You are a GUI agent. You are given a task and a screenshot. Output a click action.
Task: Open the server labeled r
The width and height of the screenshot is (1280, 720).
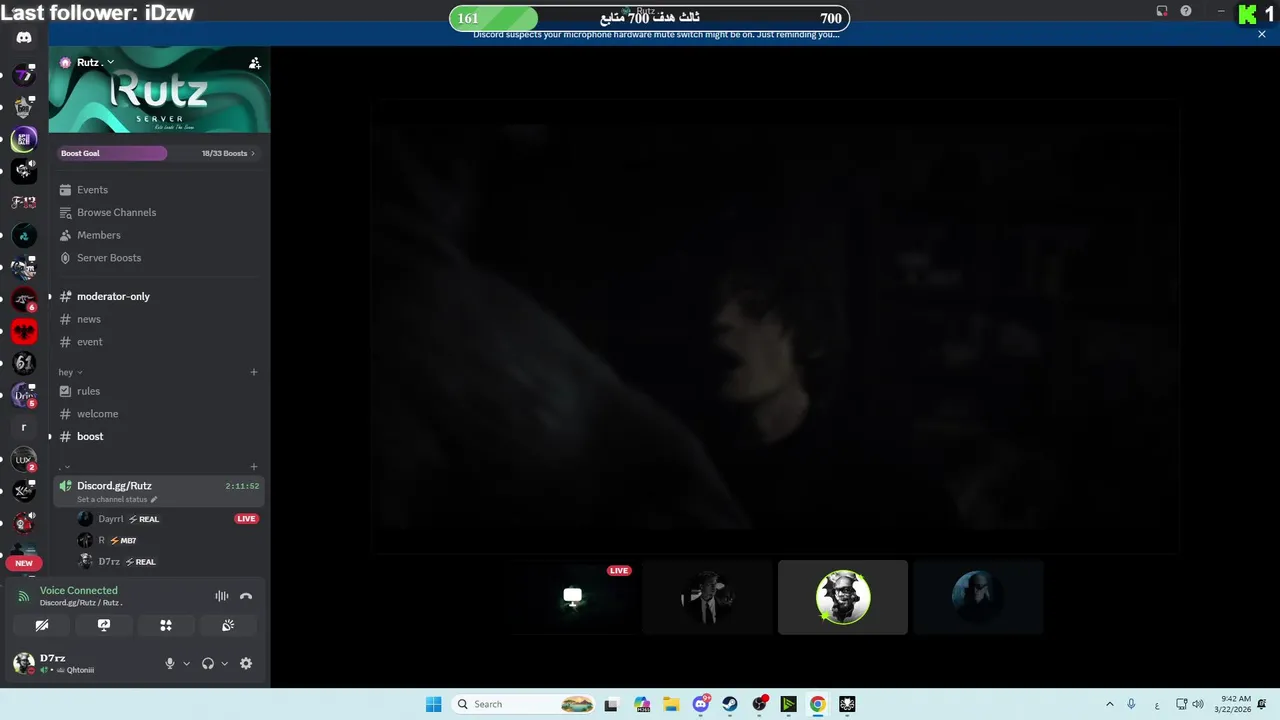click(24, 427)
